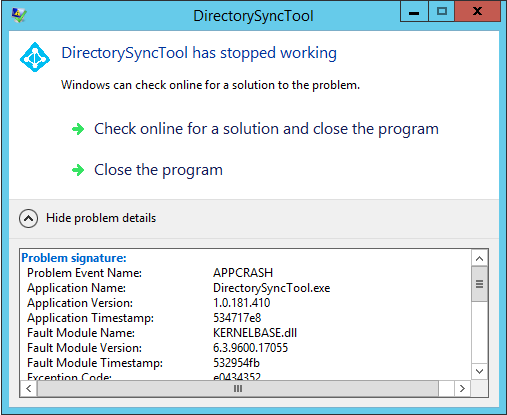Click the APPCRASH event name value
Image resolution: width=507 pixels, height=415 pixels.
coord(243,273)
